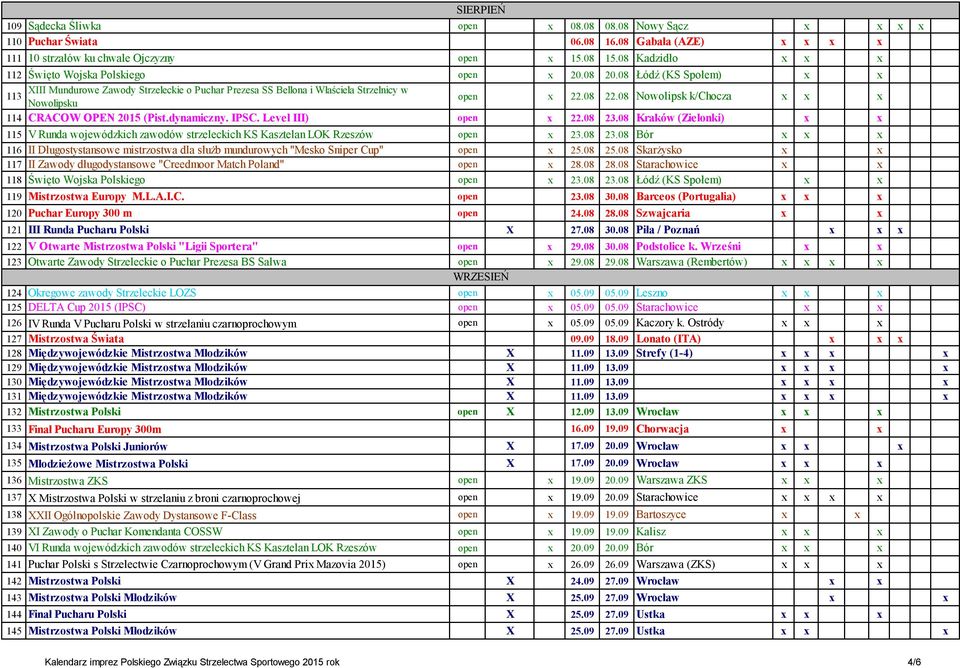
Task: Select row number 121
Action: (x=14, y=230)
